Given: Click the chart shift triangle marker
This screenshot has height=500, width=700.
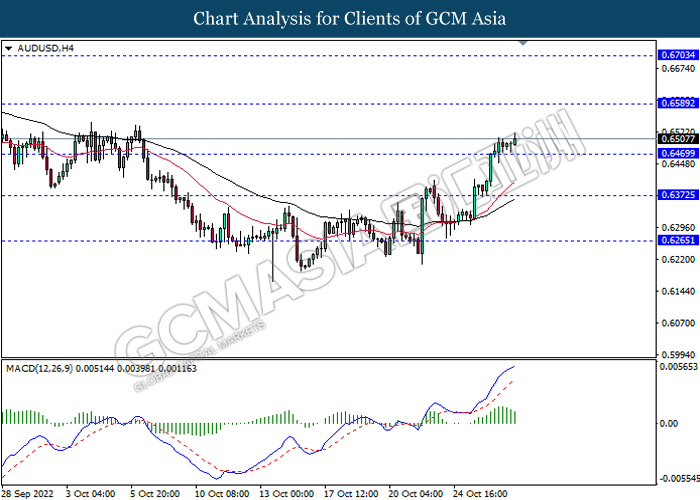Looking at the screenshot, I should click(x=523, y=43).
